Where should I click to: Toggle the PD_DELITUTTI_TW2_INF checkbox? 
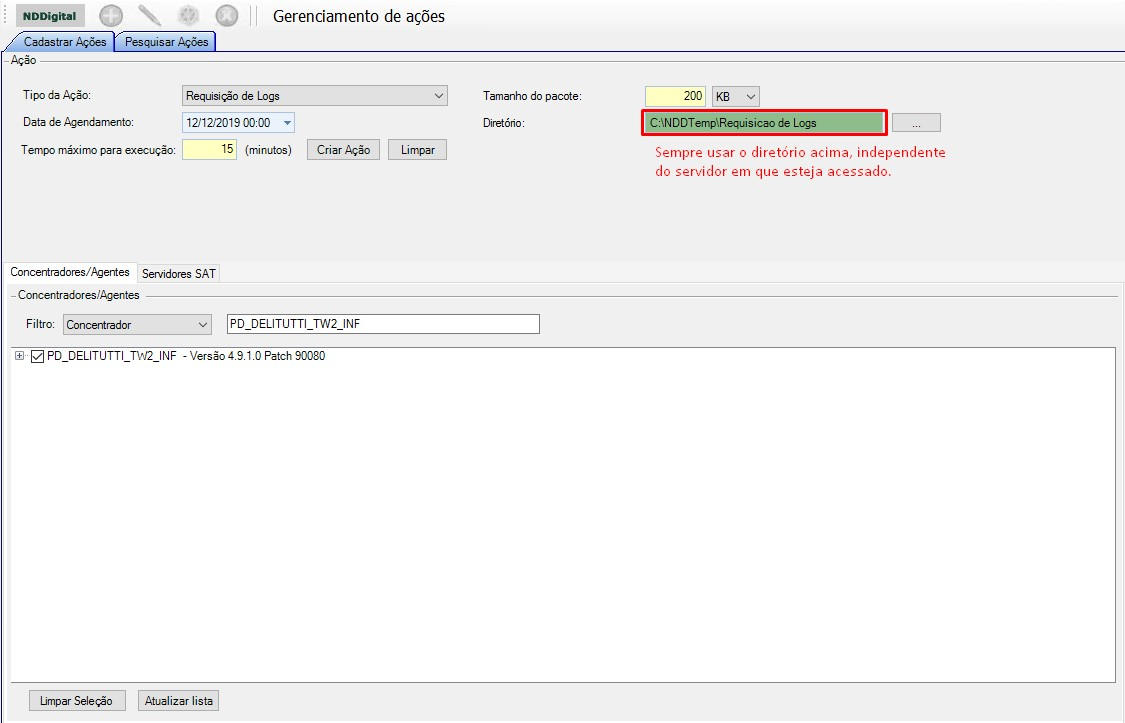pyautogui.click(x=38, y=357)
